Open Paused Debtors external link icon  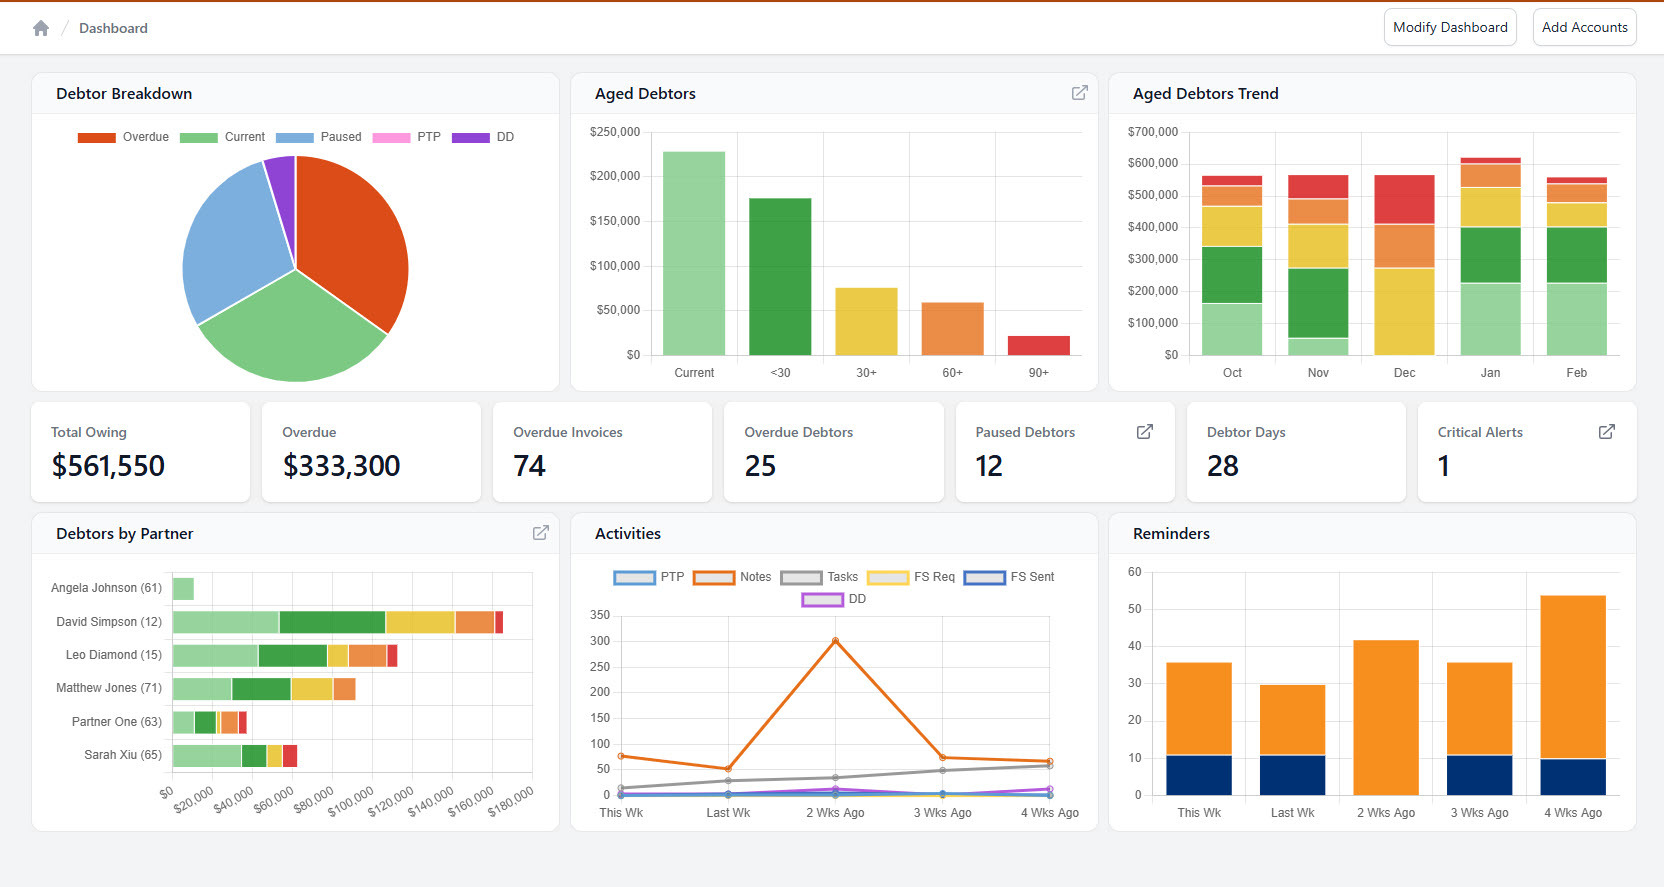pos(1145,432)
